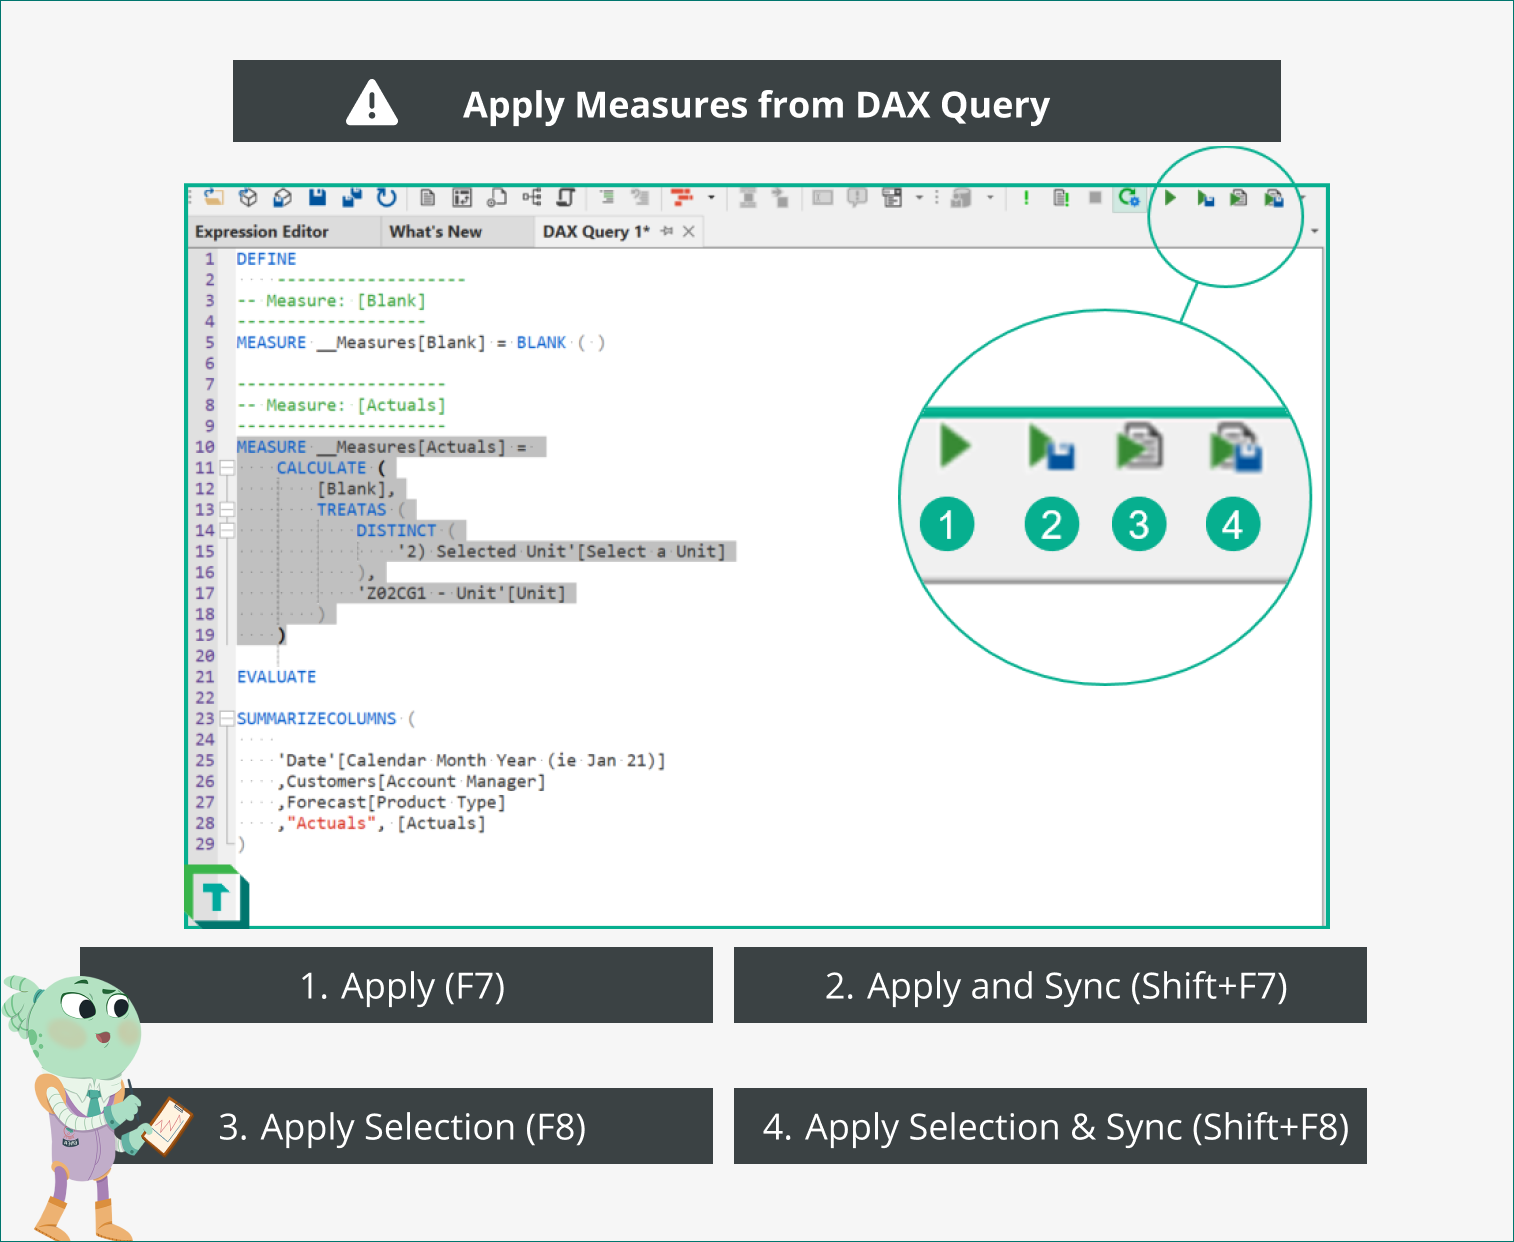Image resolution: width=1514 pixels, height=1242 pixels.
Task: Open the tab list dropdown at the tab bar's right end
Action: (x=1314, y=231)
